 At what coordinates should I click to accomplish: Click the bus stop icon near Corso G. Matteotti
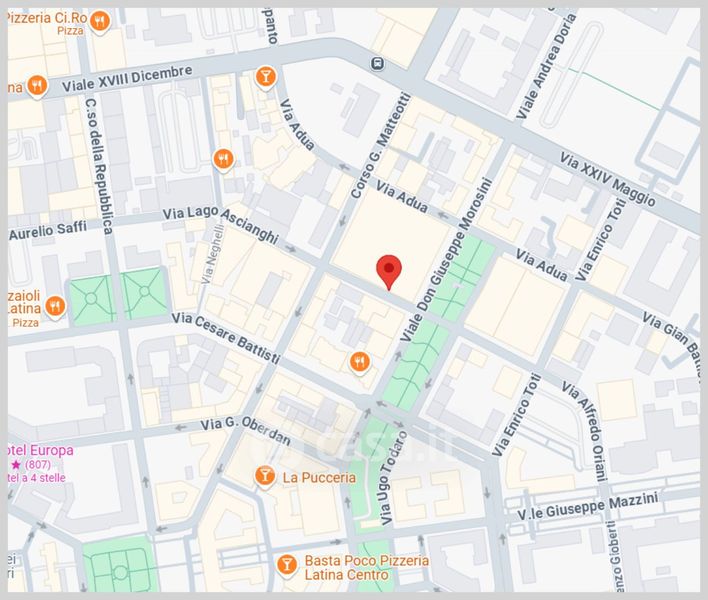coord(377,63)
